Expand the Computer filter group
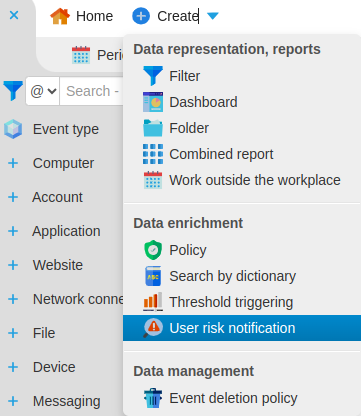 click(13, 163)
